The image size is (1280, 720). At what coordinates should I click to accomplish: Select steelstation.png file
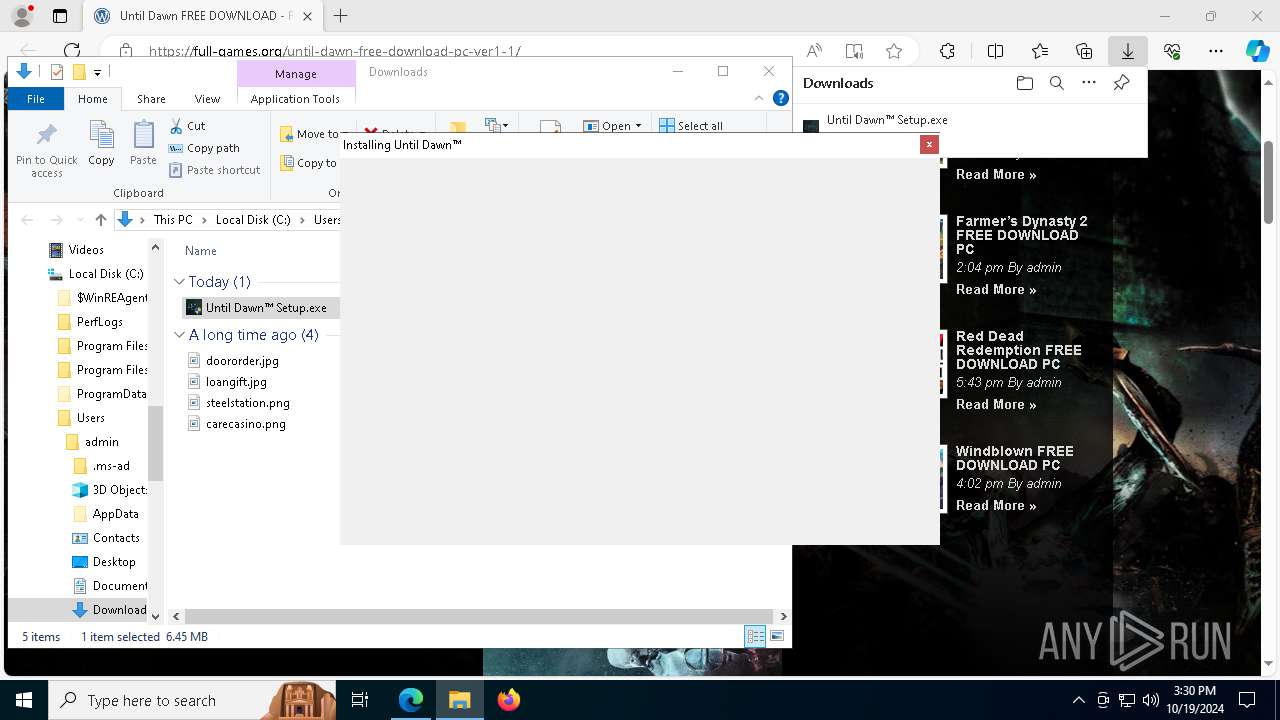coord(247,403)
